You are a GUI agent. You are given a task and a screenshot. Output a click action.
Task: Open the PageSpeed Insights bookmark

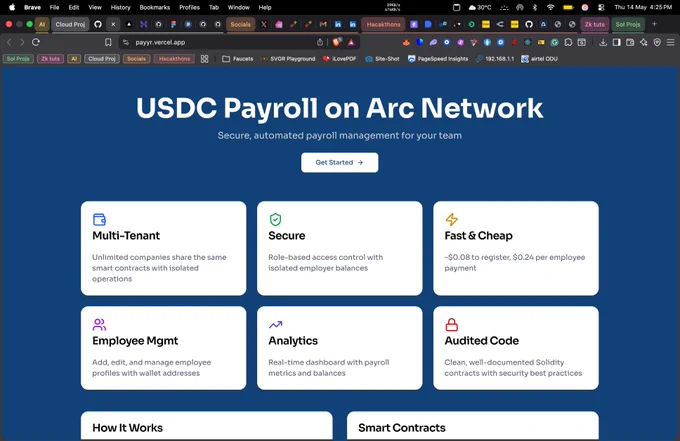(x=438, y=59)
